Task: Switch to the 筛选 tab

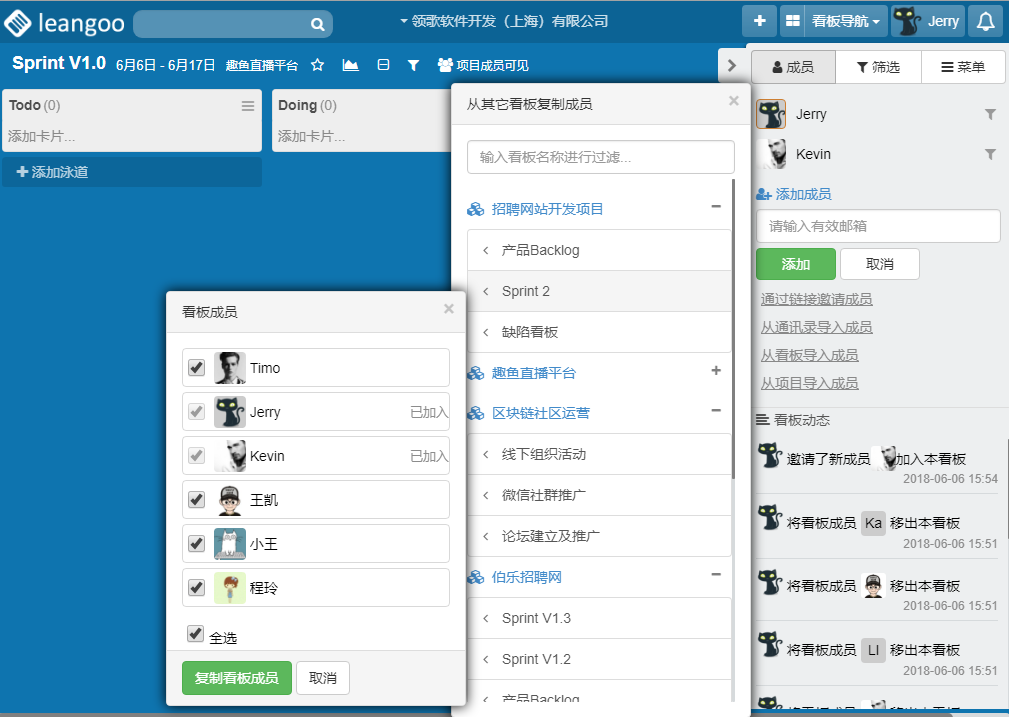Action: 878,67
